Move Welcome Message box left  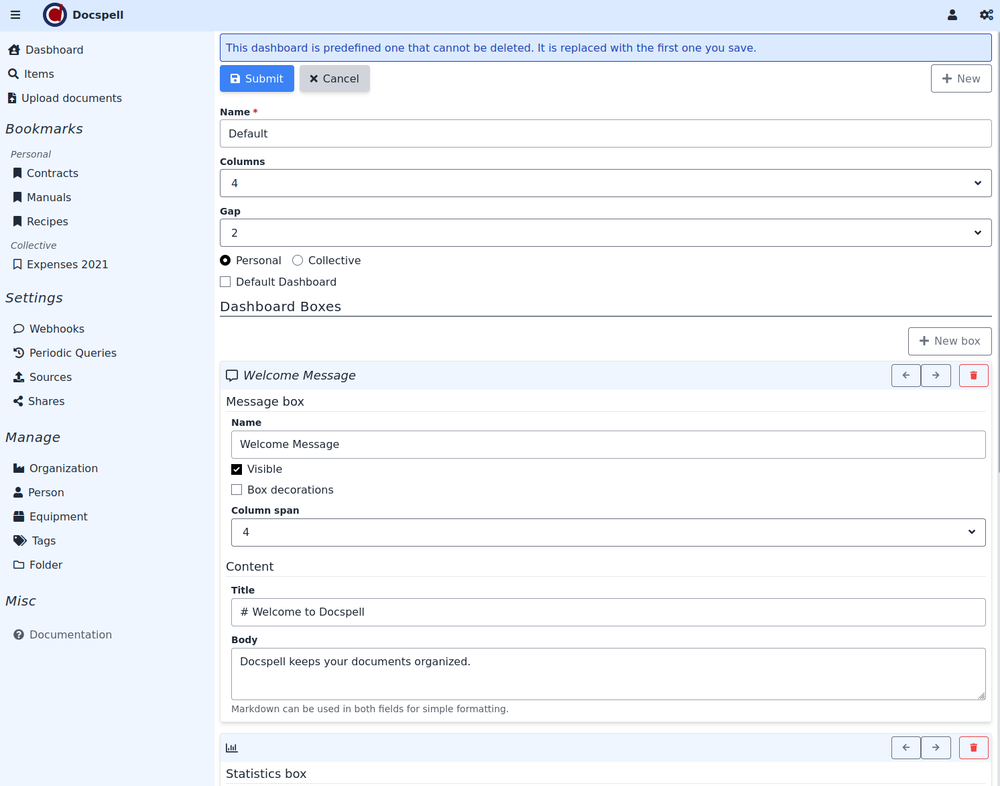click(x=906, y=375)
